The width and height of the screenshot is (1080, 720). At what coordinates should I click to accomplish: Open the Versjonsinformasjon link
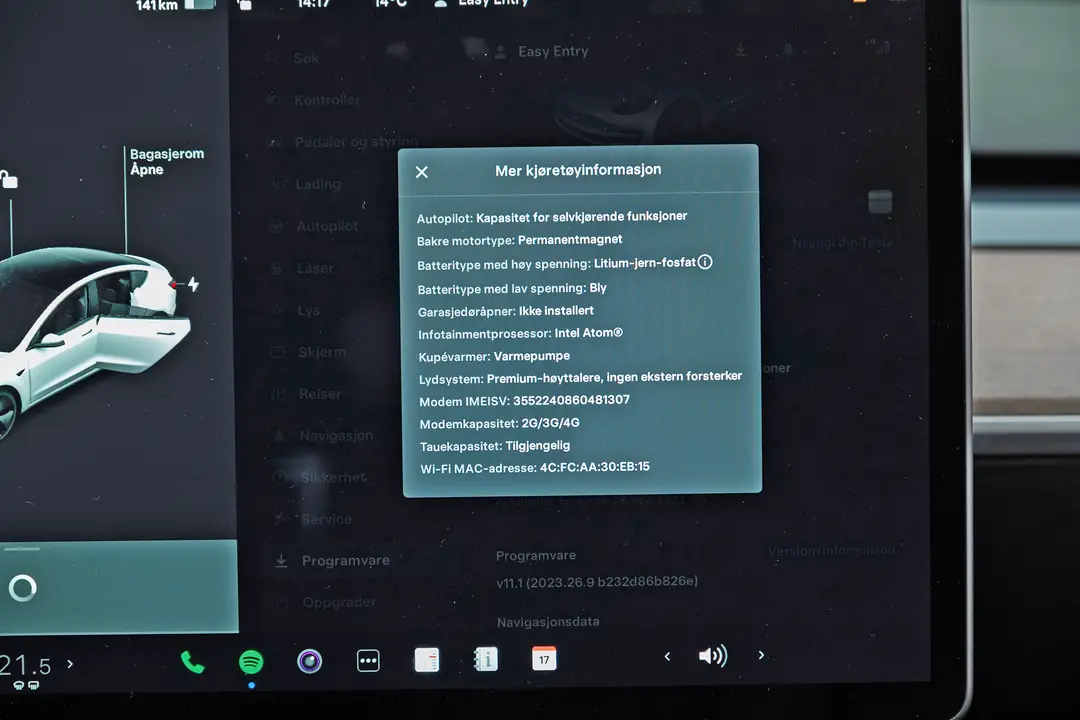click(x=831, y=551)
